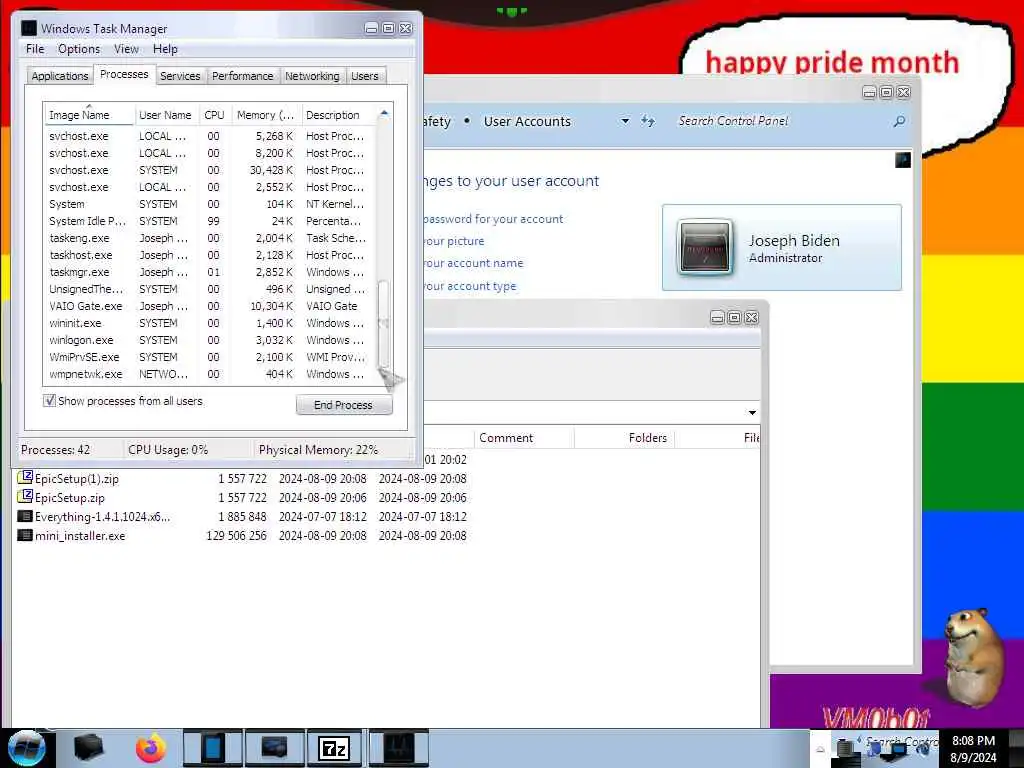The width and height of the screenshot is (1024, 768).
Task: Switch to the Task Manager taskbar button
Action: click(x=399, y=748)
